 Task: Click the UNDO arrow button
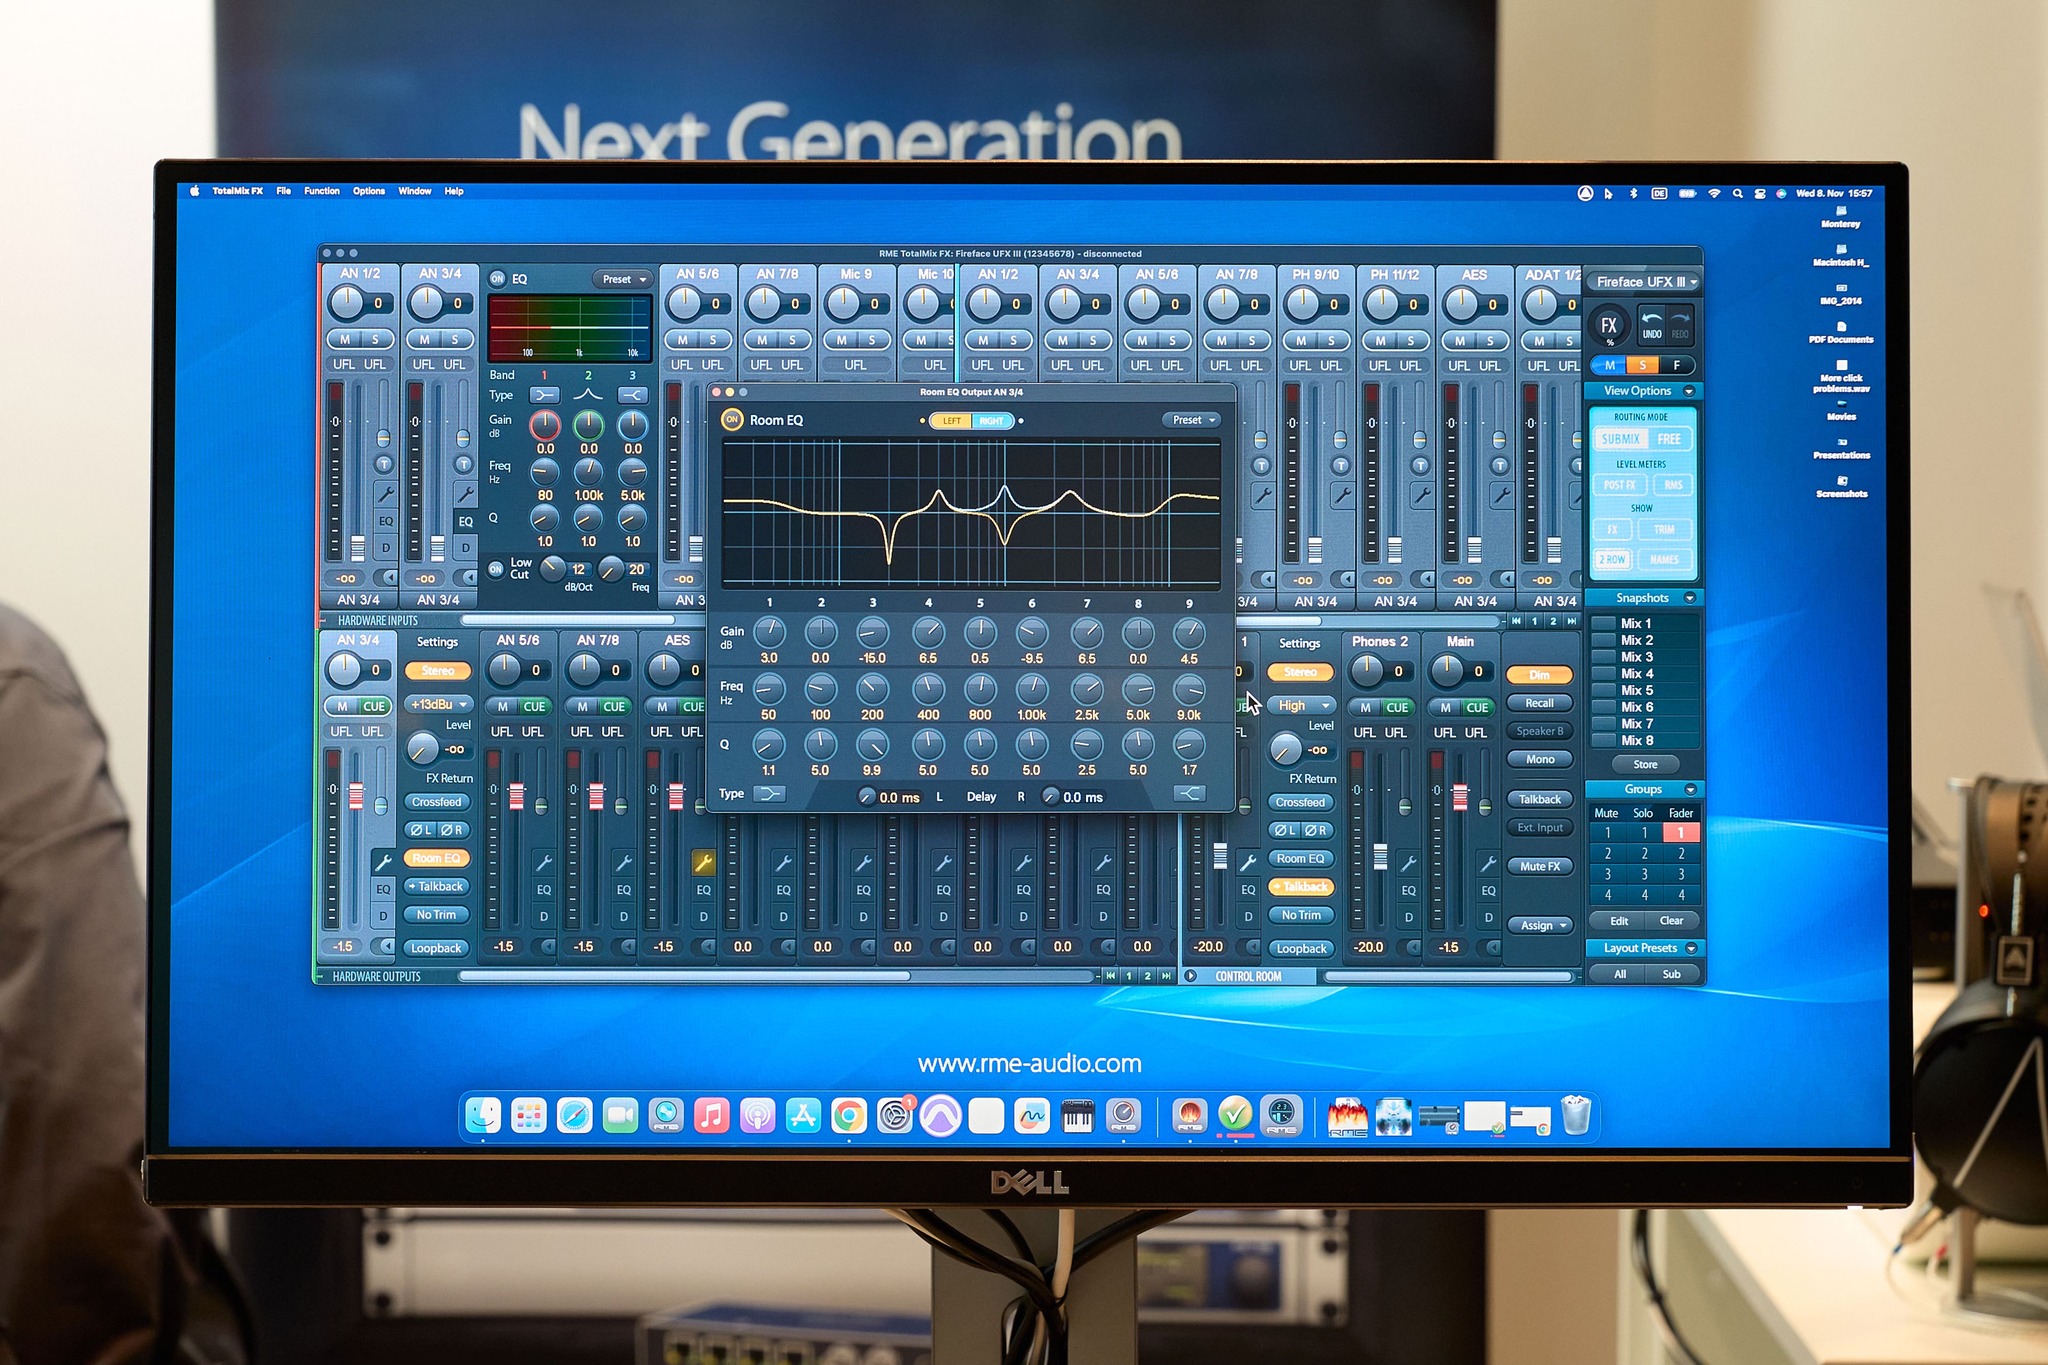click(x=1652, y=325)
